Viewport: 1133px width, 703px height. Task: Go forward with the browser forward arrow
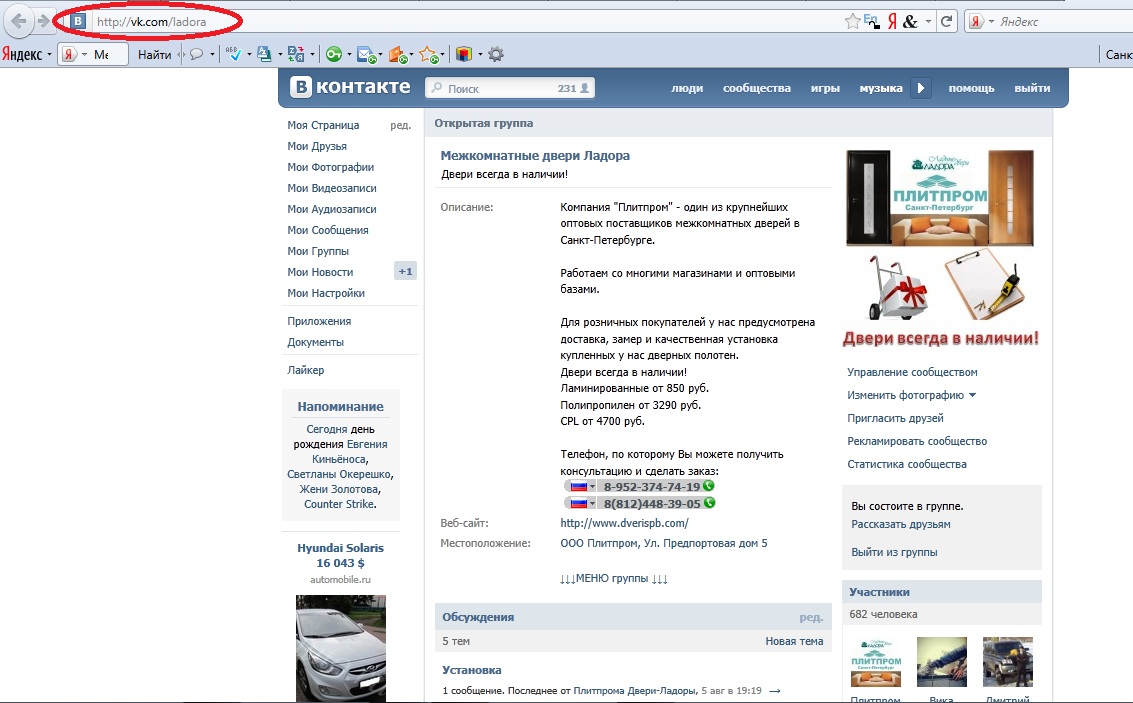tap(44, 21)
